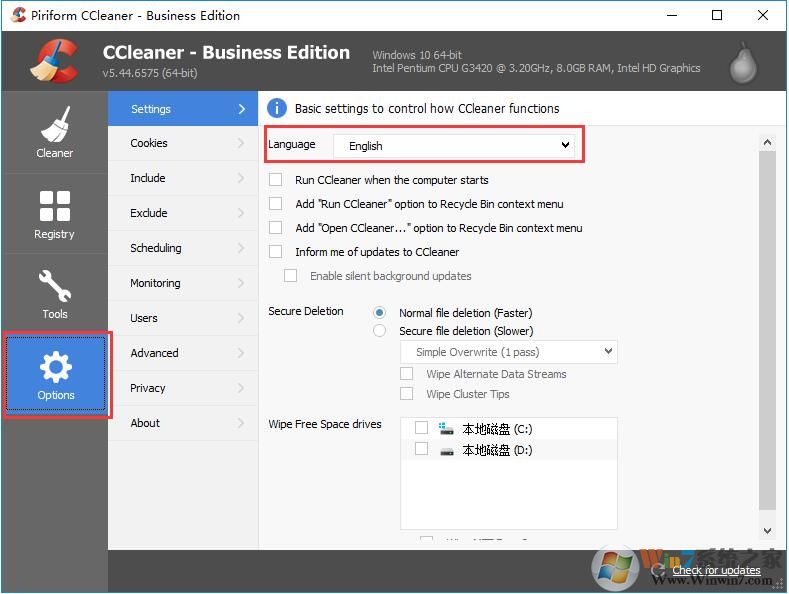789x594 pixels.
Task: Select Secure file deletion (Slower)
Action: [379, 331]
